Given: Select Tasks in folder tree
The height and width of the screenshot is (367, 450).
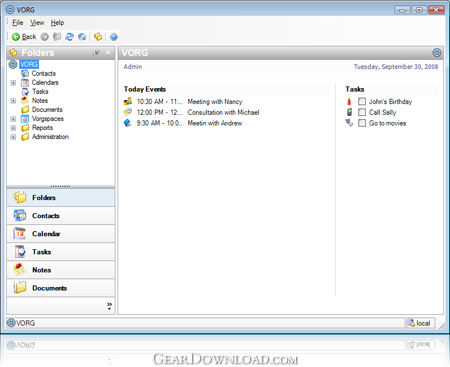Looking at the screenshot, I should [x=40, y=91].
